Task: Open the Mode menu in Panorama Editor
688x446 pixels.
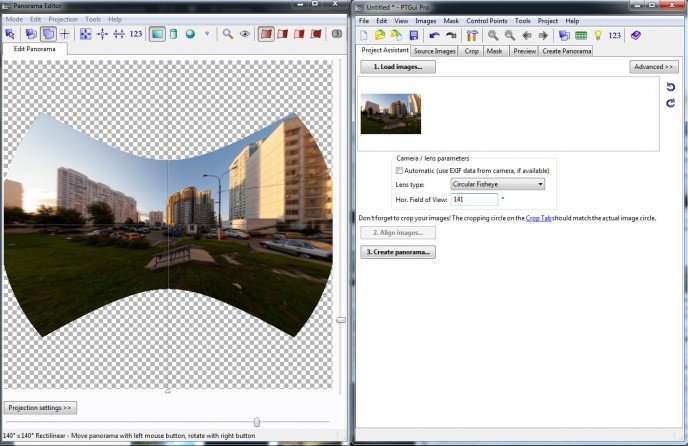Action: [14, 19]
